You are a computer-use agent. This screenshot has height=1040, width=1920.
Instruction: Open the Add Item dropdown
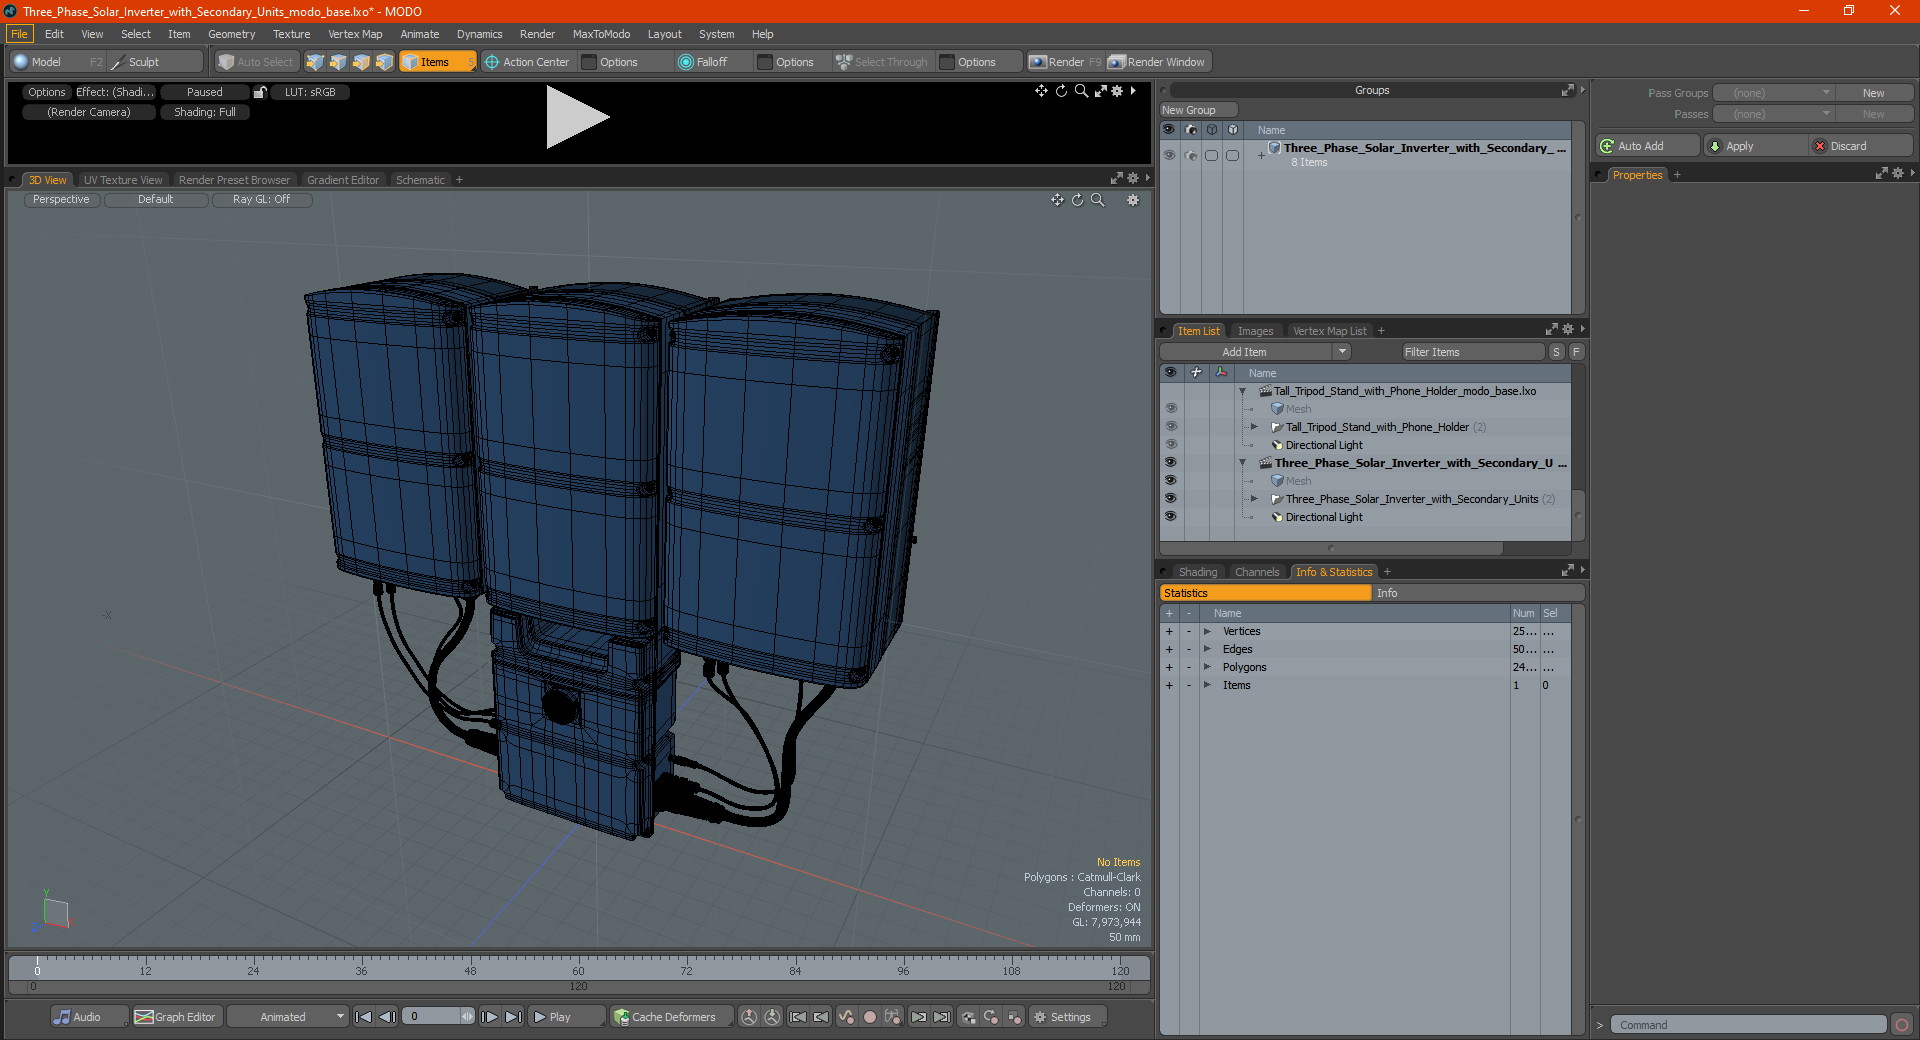1256,352
